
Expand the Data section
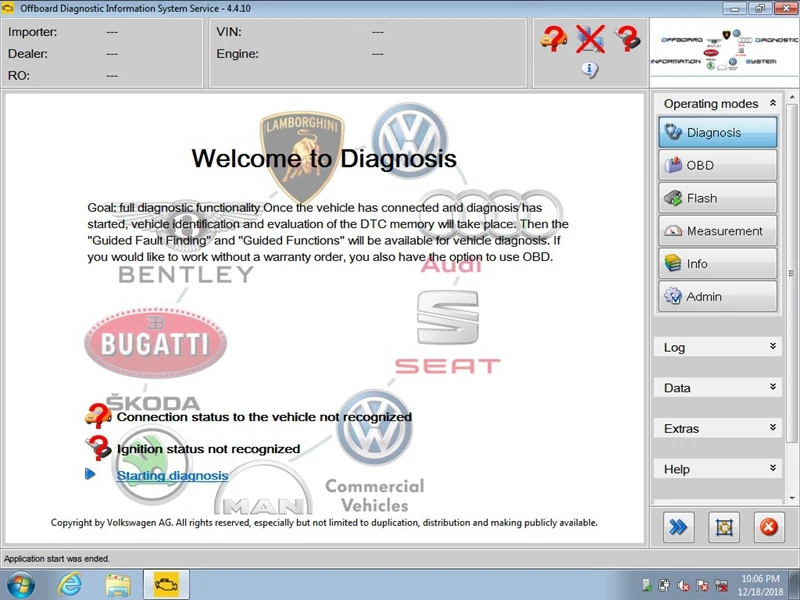(x=717, y=388)
